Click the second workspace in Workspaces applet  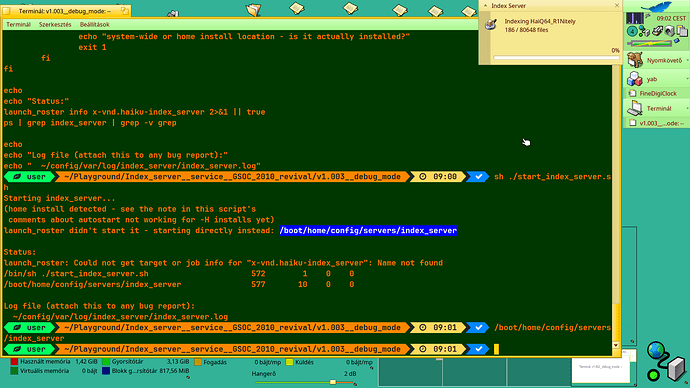pos(474,372)
